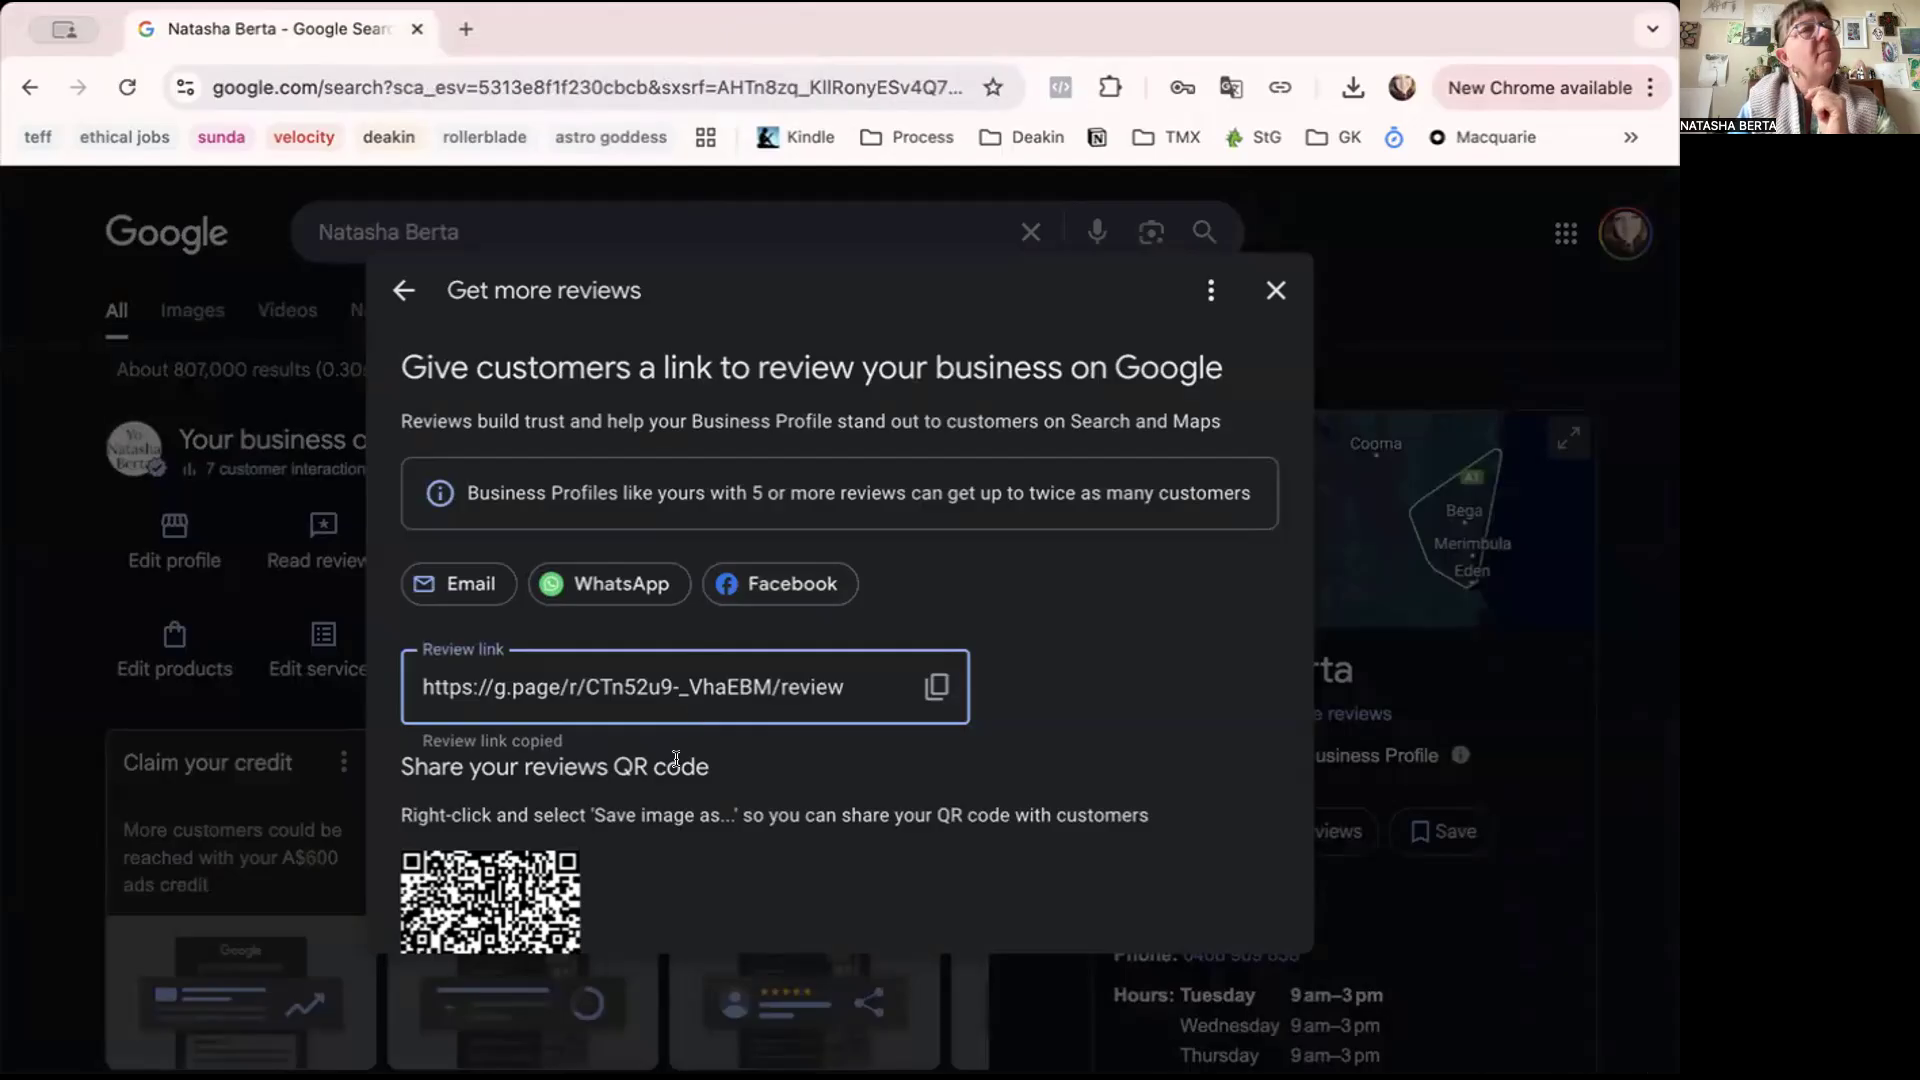Select the Review link text field
Image resolution: width=1920 pixels, height=1080 pixels.
(x=685, y=687)
